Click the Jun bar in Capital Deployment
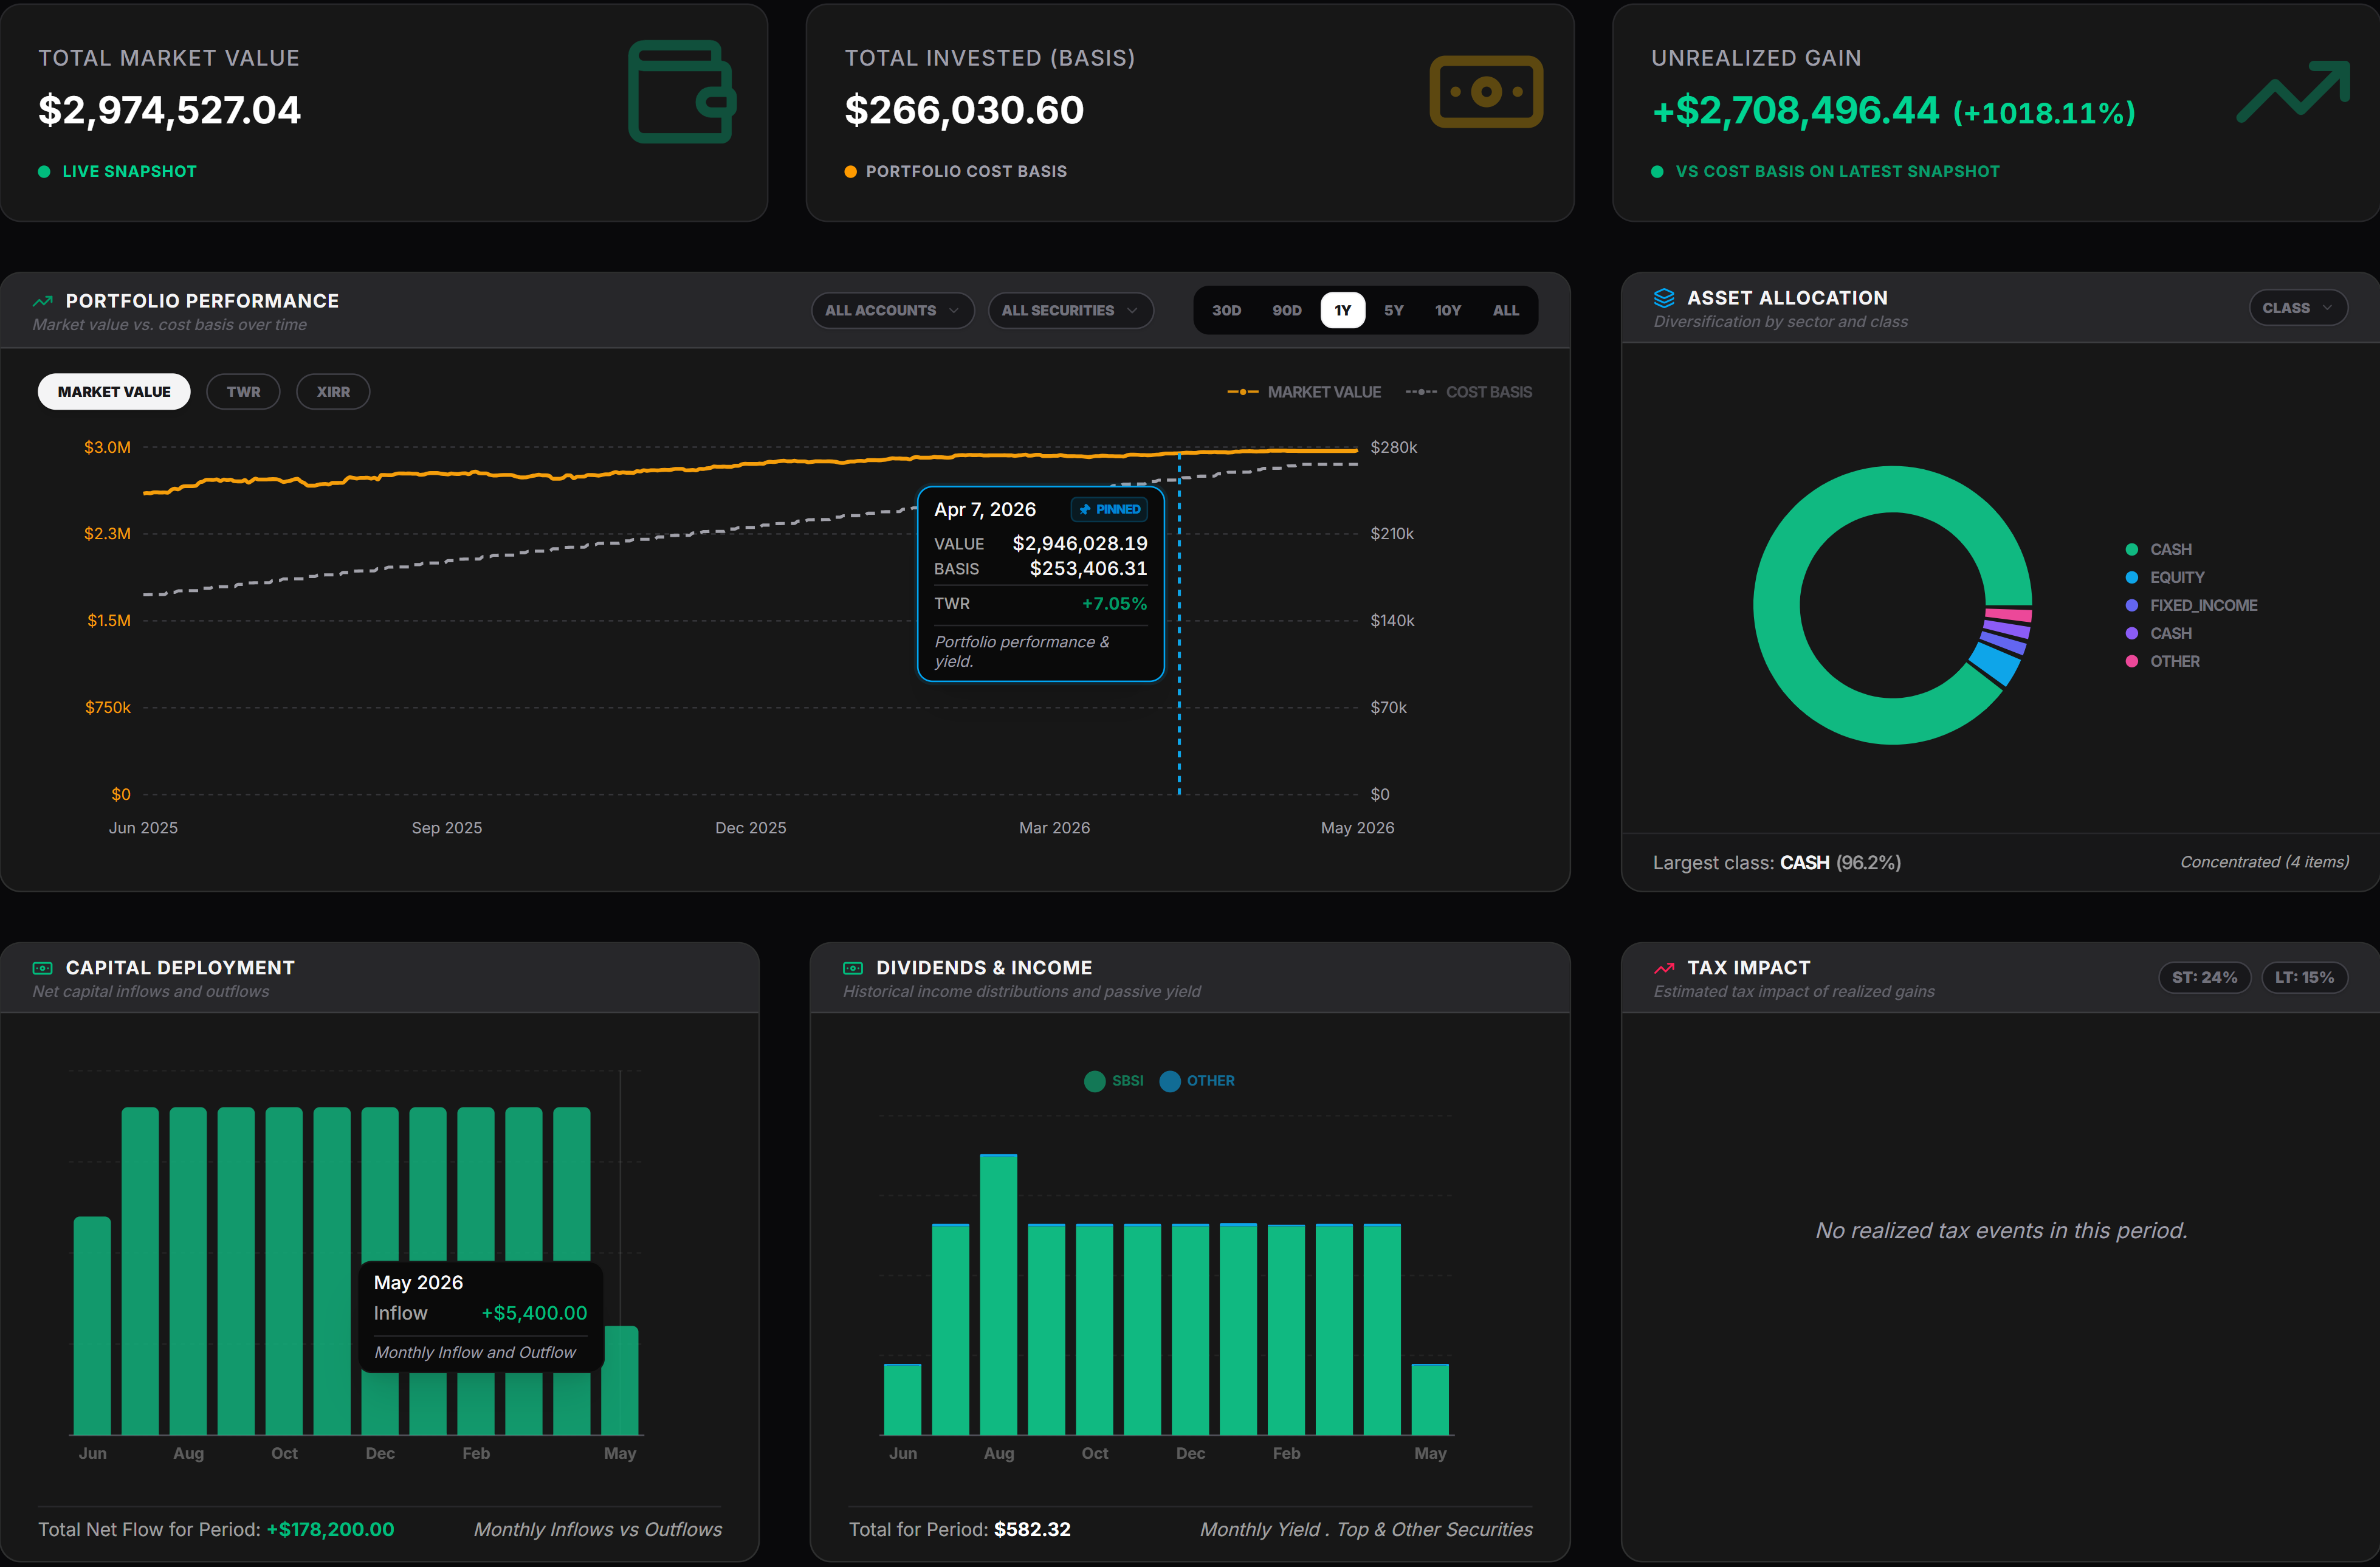The height and width of the screenshot is (1567, 2380). 92,1326
